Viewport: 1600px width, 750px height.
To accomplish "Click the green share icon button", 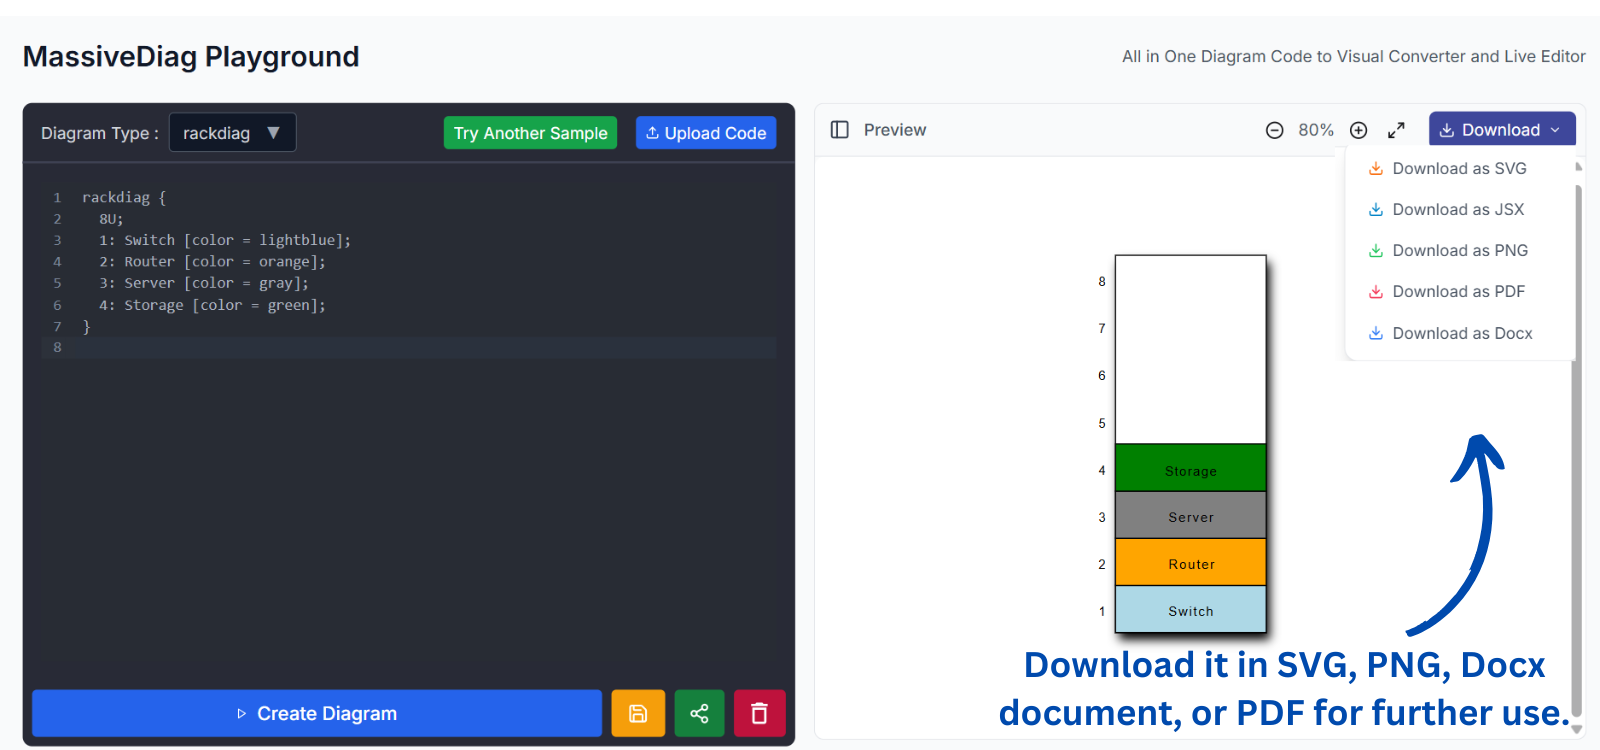I will click(699, 713).
